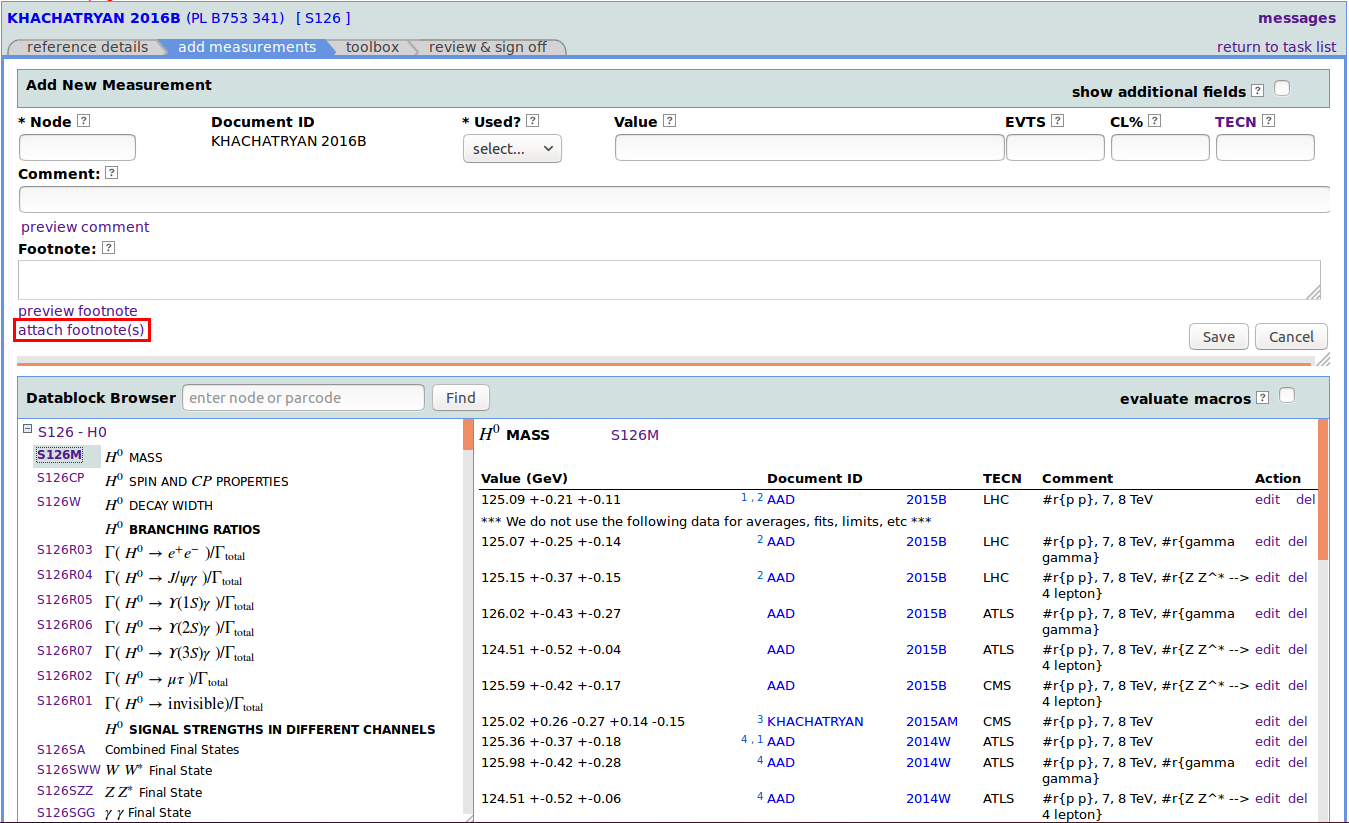Viewport: 1349px width, 823px height.
Task: Select S126SWW final state node
Action: coord(67,770)
